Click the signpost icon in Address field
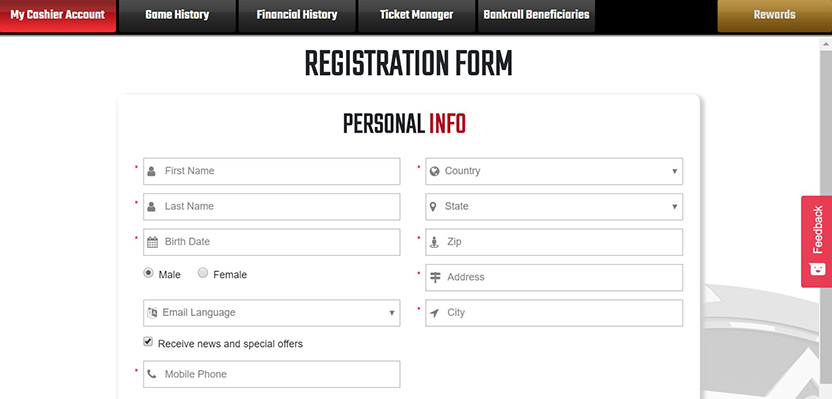 (x=435, y=277)
